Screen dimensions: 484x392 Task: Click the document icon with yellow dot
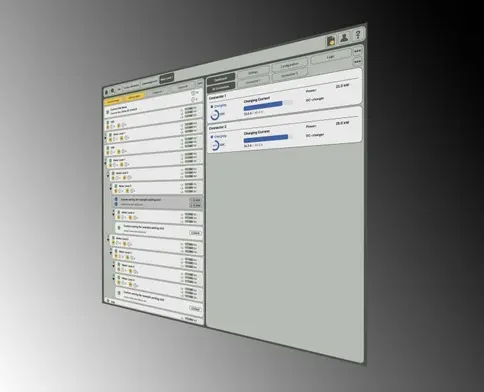click(x=331, y=41)
